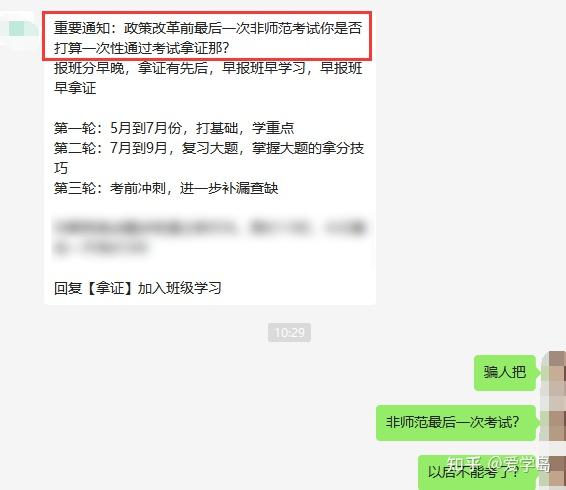566x490 pixels.
Task: Select the green 非师范最后一次考试? bubble
Action: [456, 422]
